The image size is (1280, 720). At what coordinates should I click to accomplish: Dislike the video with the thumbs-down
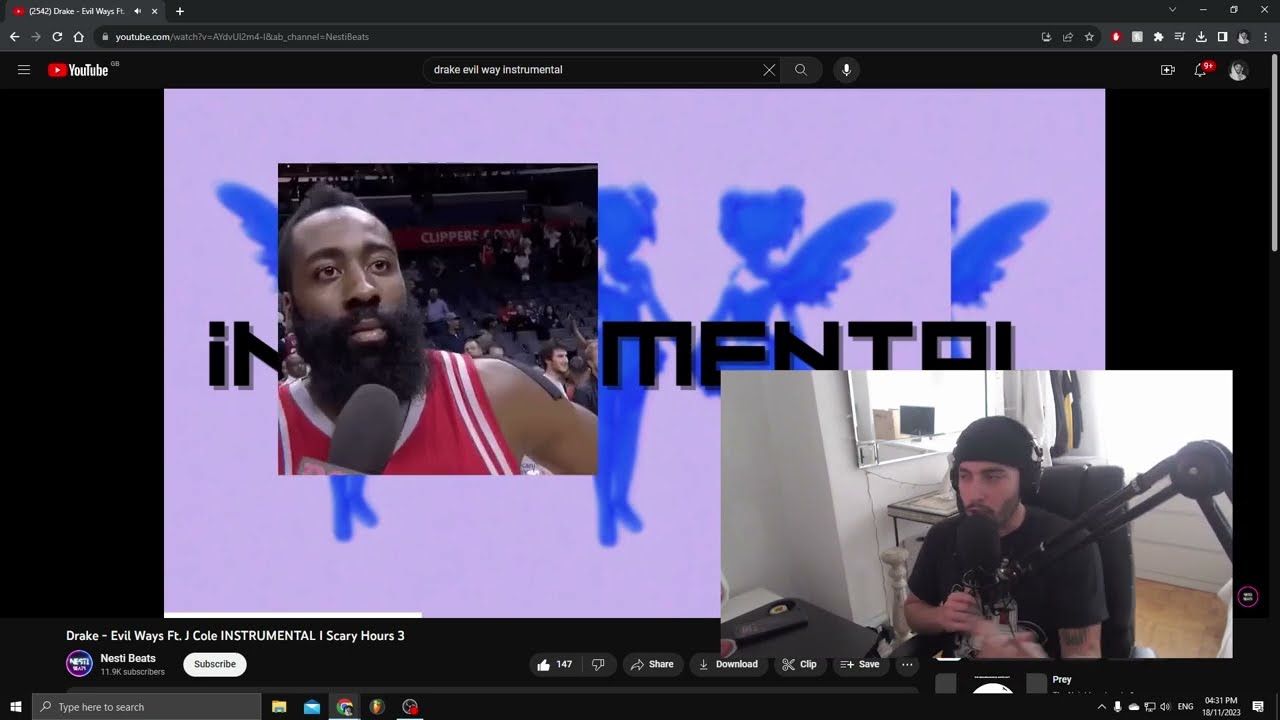pyautogui.click(x=599, y=664)
